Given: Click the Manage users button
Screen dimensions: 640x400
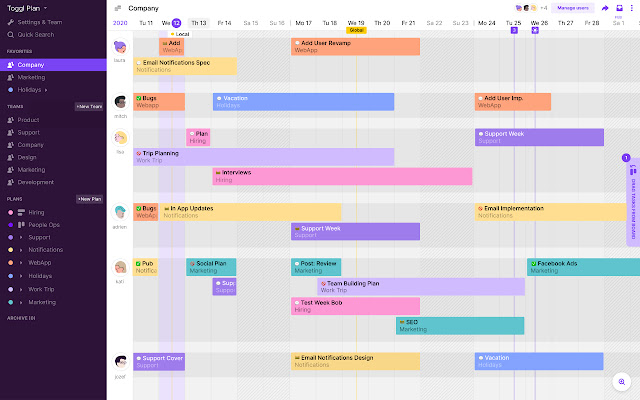Looking at the screenshot, I should tap(573, 8).
